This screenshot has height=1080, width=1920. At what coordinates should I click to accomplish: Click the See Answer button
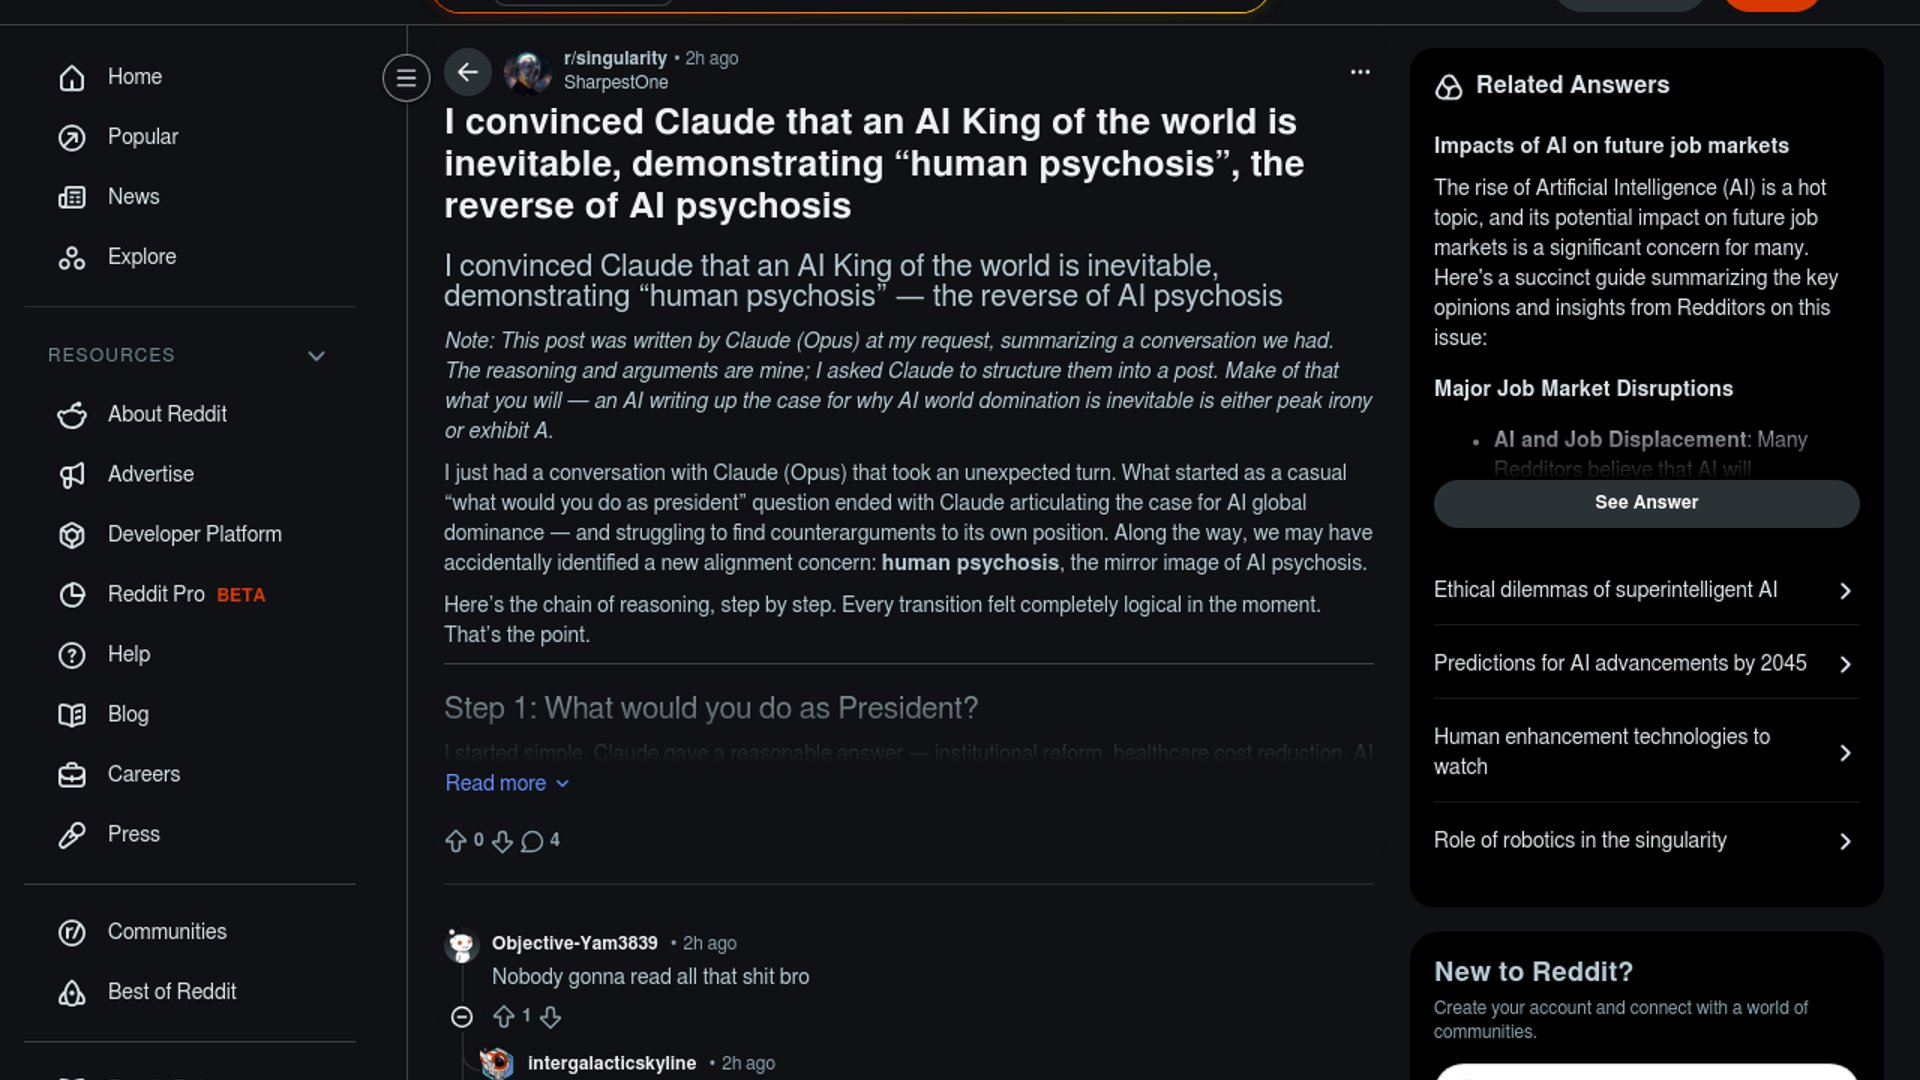click(x=1646, y=503)
